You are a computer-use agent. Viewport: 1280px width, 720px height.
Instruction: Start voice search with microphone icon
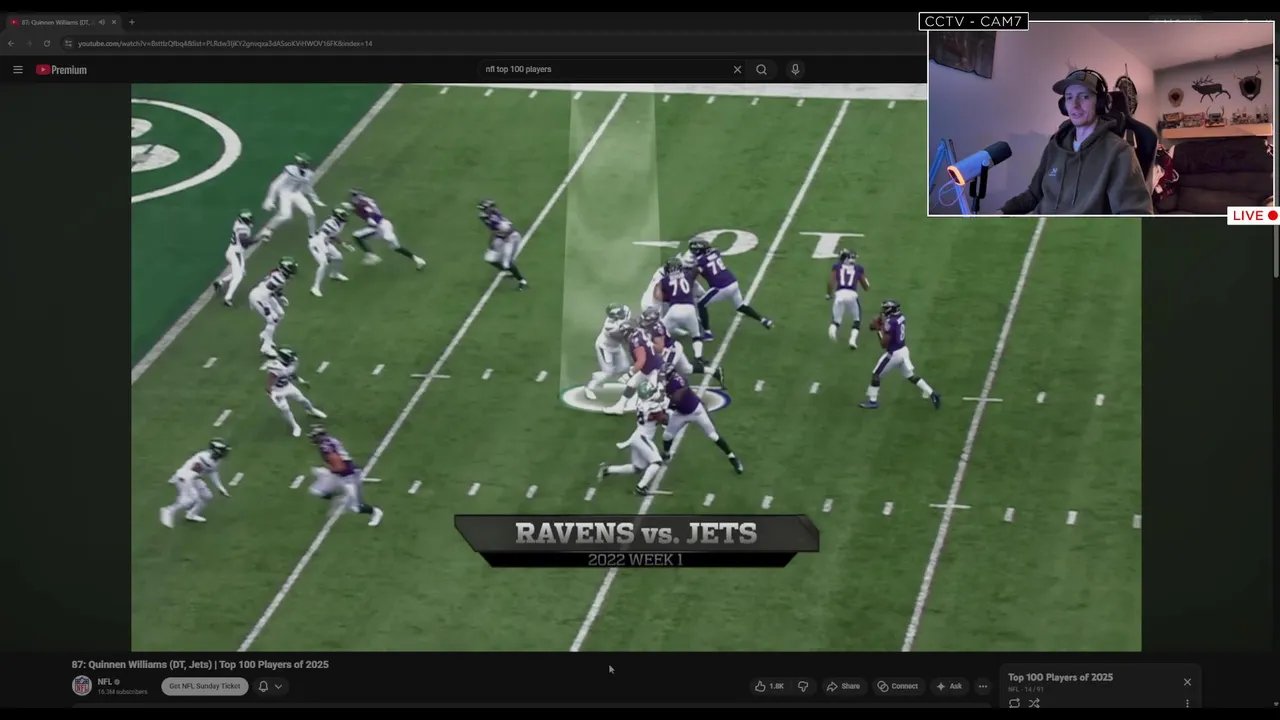click(795, 69)
